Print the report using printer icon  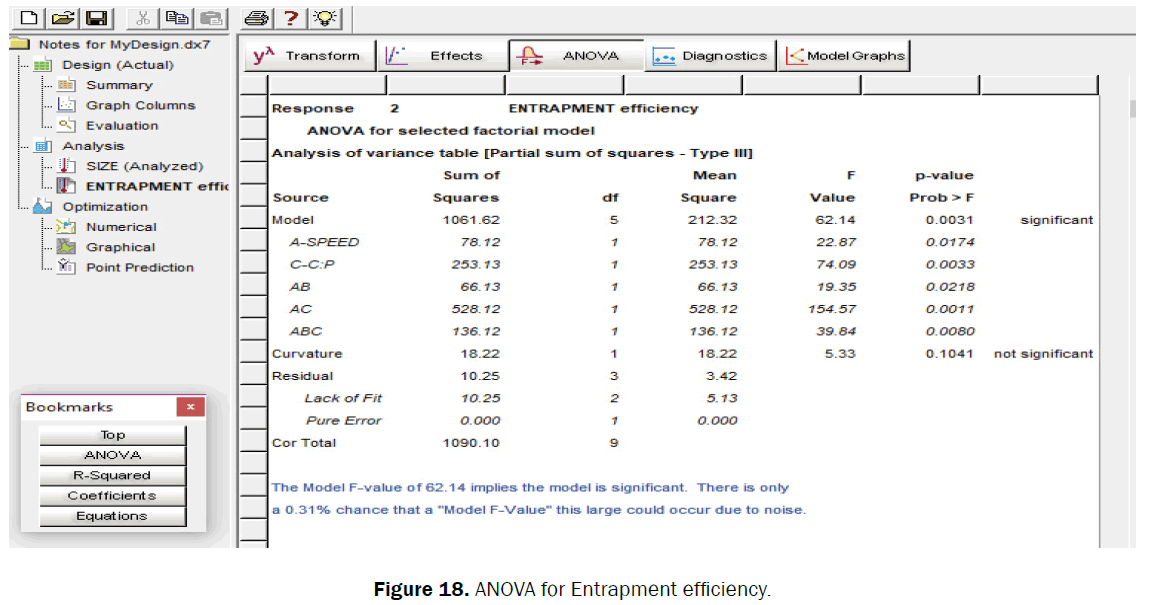click(x=257, y=18)
